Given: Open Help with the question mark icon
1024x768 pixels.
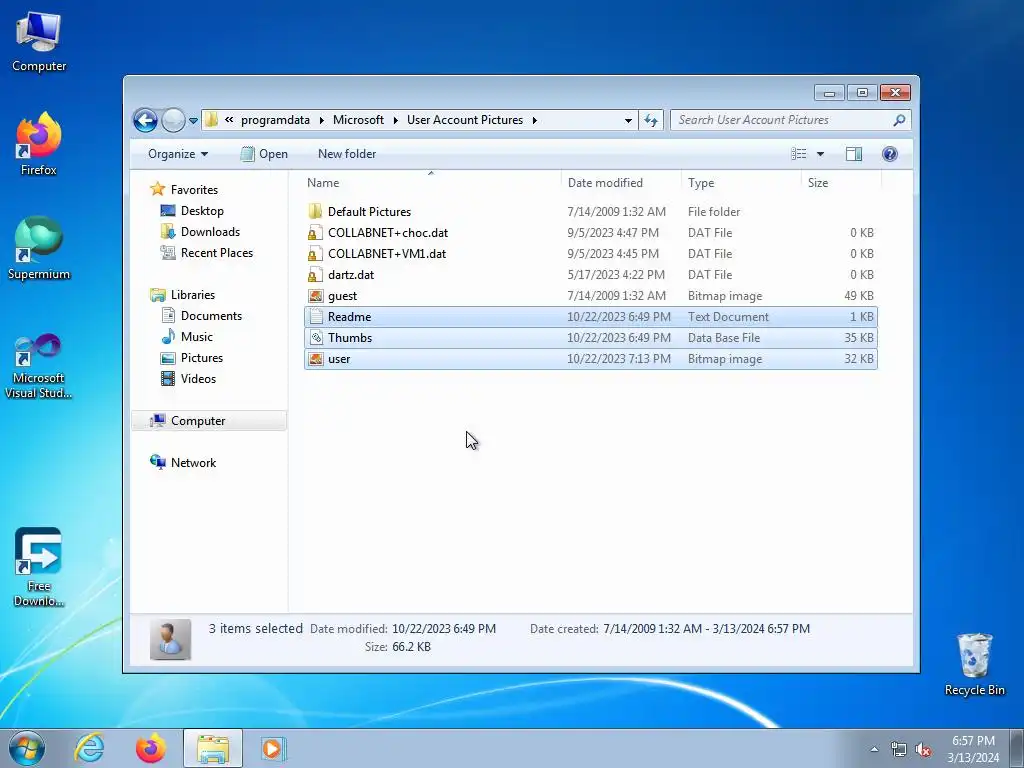Looking at the screenshot, I should coord(889,154).
